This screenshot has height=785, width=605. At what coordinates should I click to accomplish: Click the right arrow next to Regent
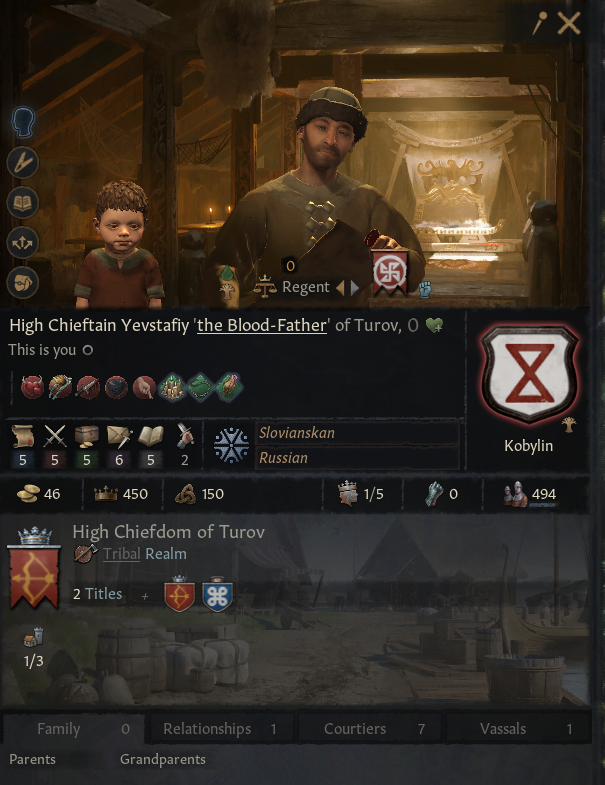355,287
